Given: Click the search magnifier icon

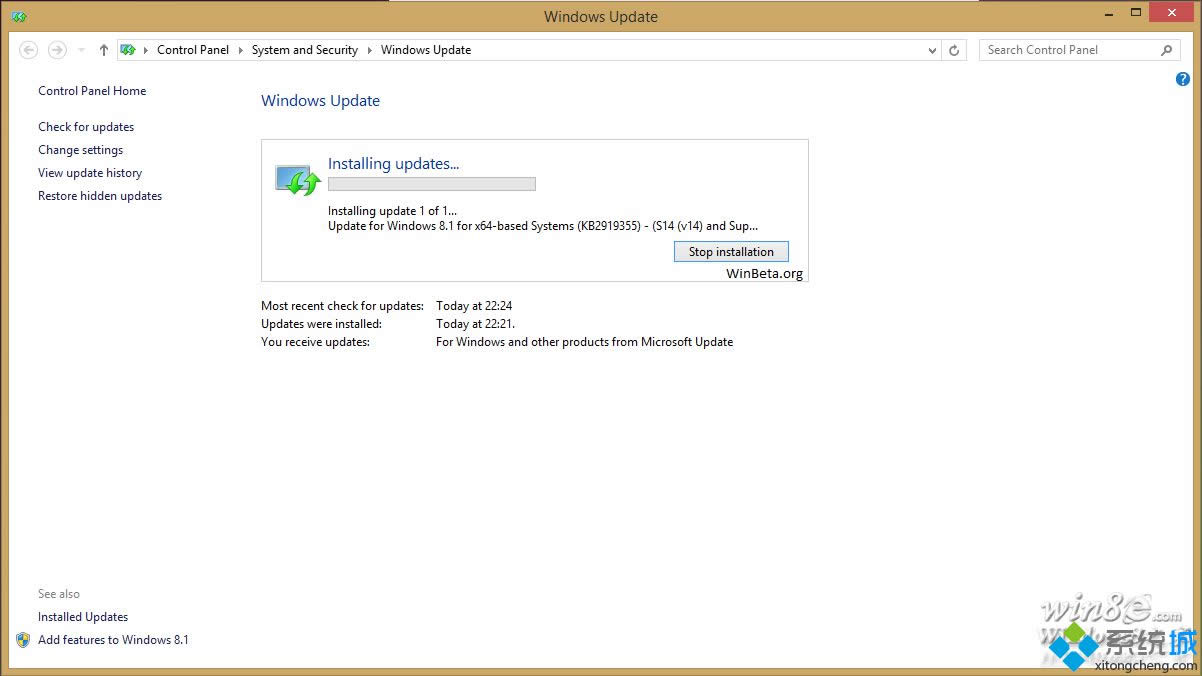Looking at the screenshot, I should click(1166, 50).
